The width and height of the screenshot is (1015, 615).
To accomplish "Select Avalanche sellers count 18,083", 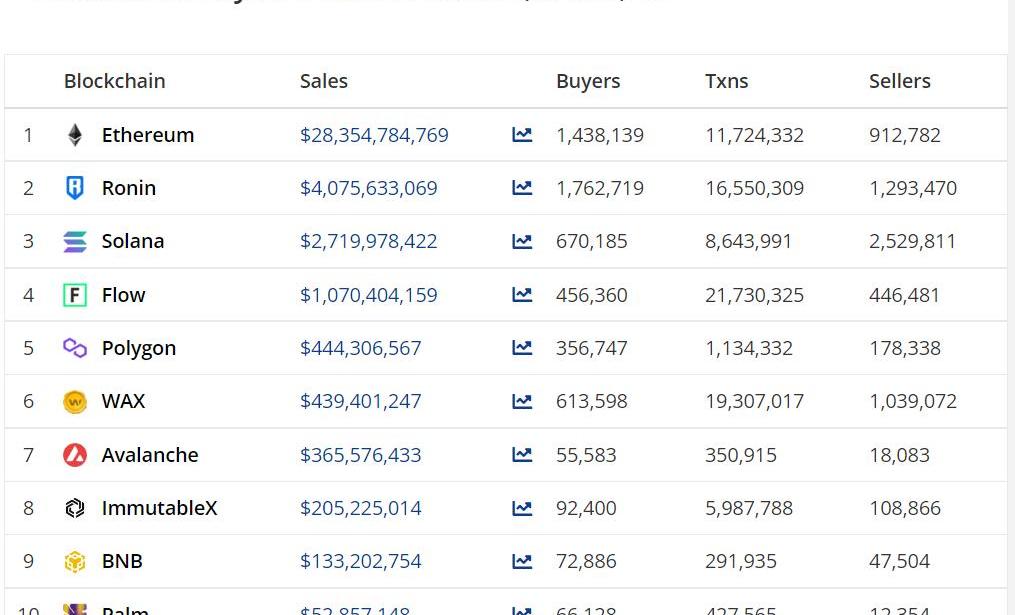I will pyautogui.click(x=899, y=455).
